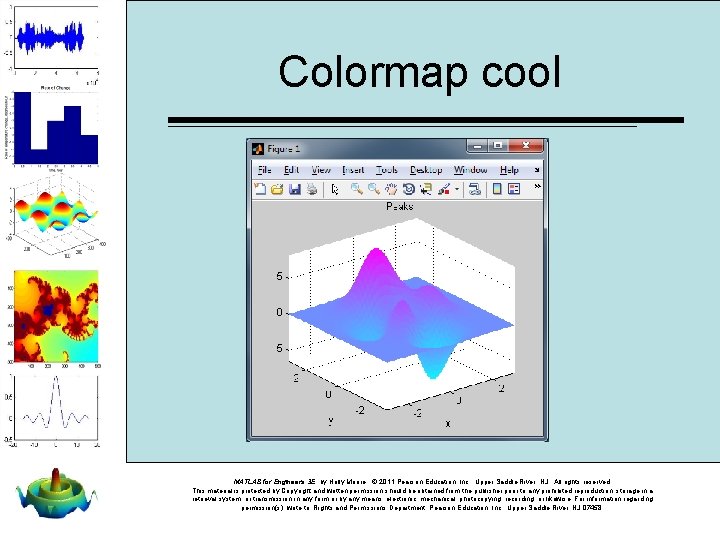This screenshot has width=720, height=540.
Task: Open a file with the folder icon
Action: [277, 189]
